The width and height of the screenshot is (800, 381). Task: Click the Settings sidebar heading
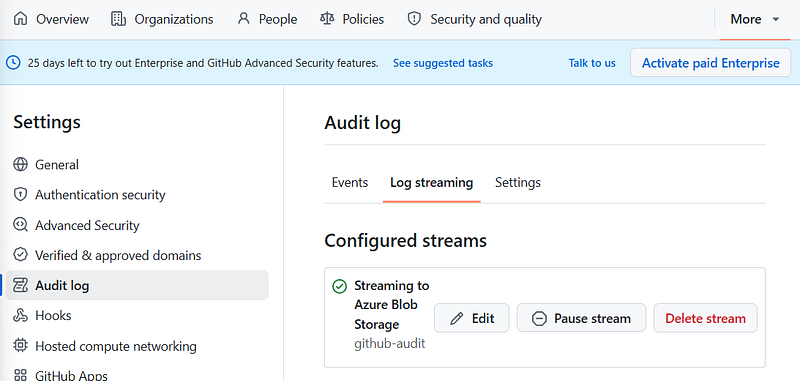[47, 122]
